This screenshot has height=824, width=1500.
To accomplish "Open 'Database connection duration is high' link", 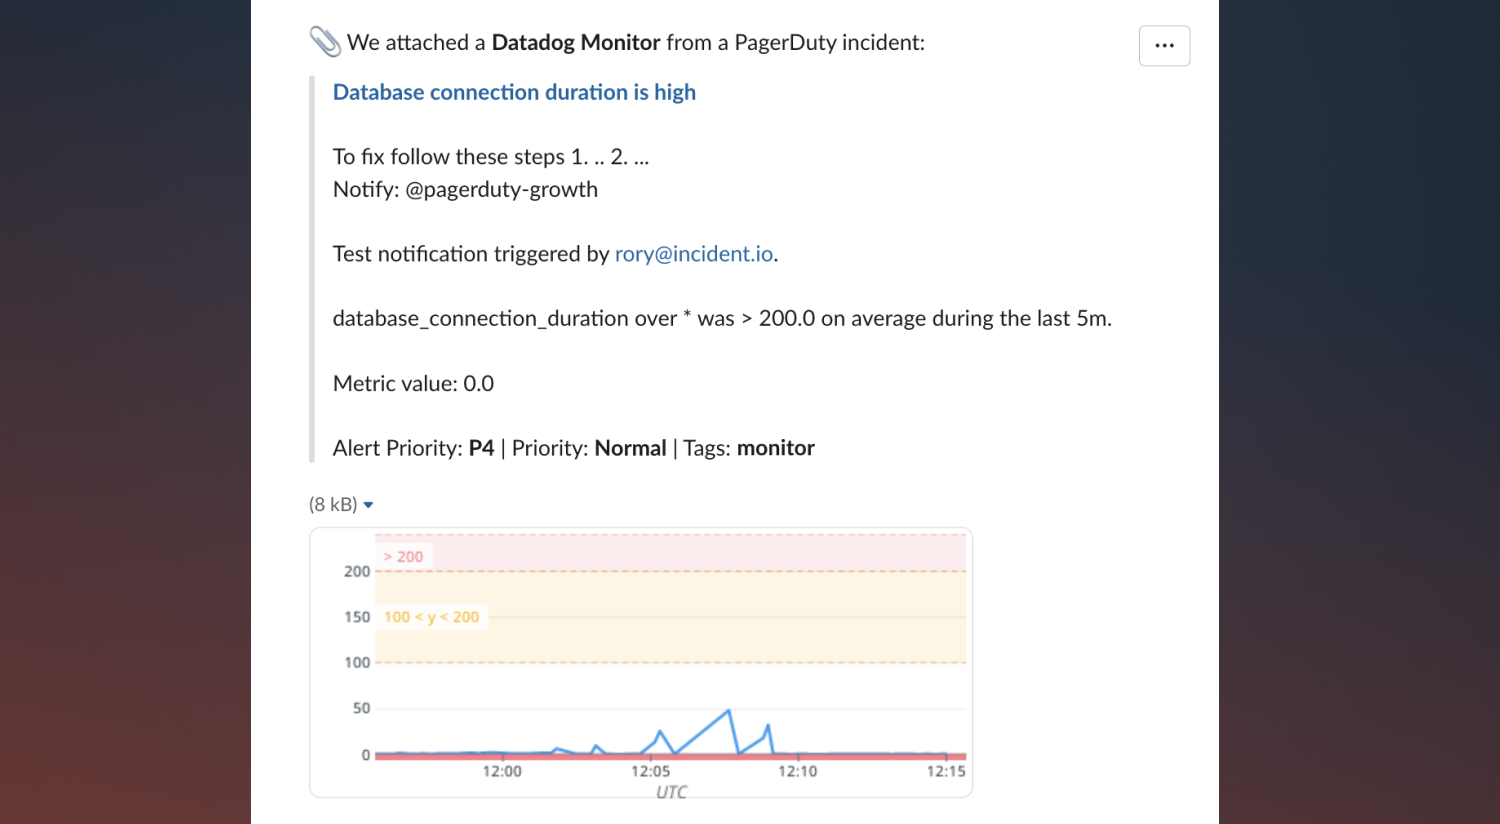I will point(514,92).
